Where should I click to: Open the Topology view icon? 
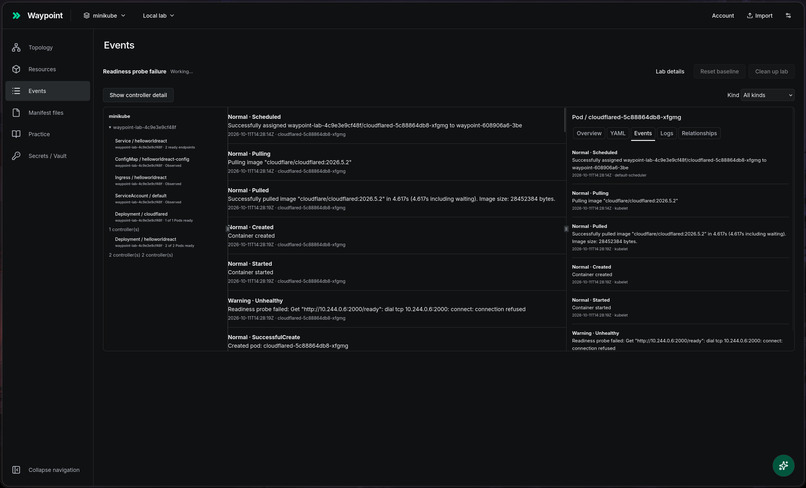click(16, 47)
